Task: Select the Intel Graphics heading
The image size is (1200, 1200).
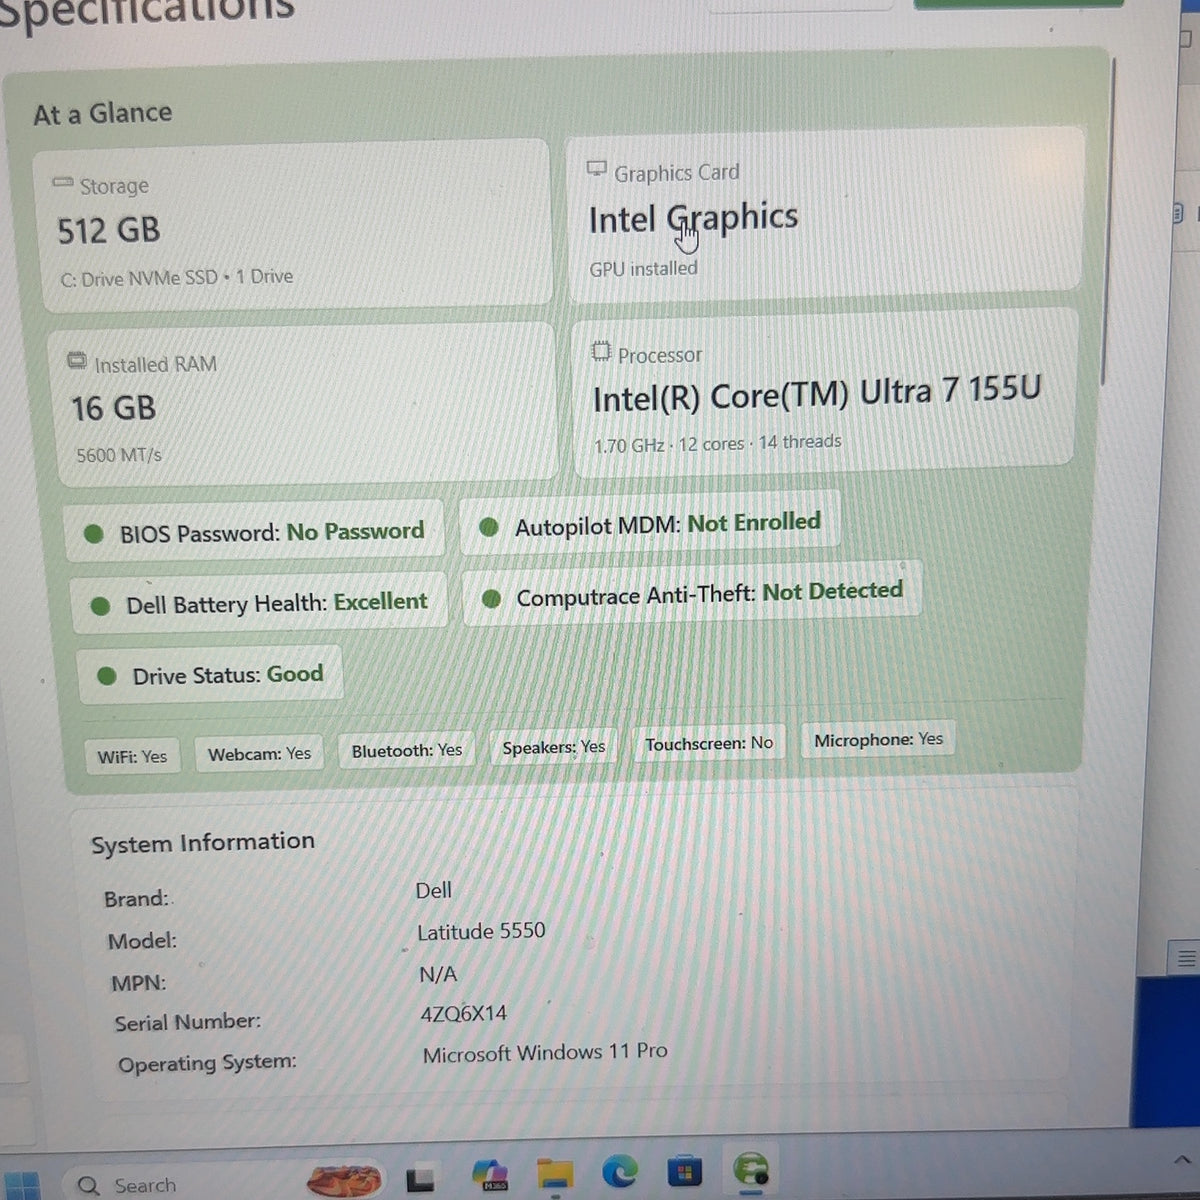Action: click(x=693, y=219)
